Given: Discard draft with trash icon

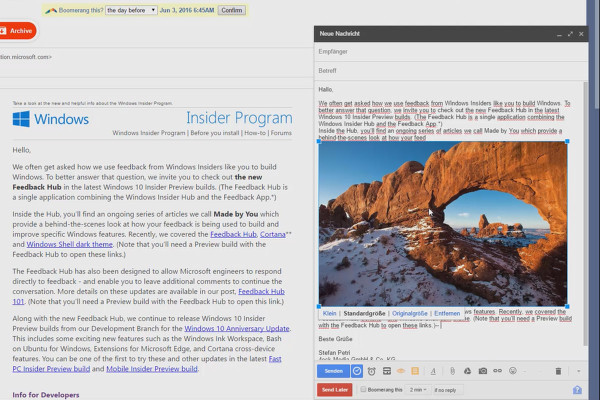Looking at the screenshot, I should tap(558, 371).
